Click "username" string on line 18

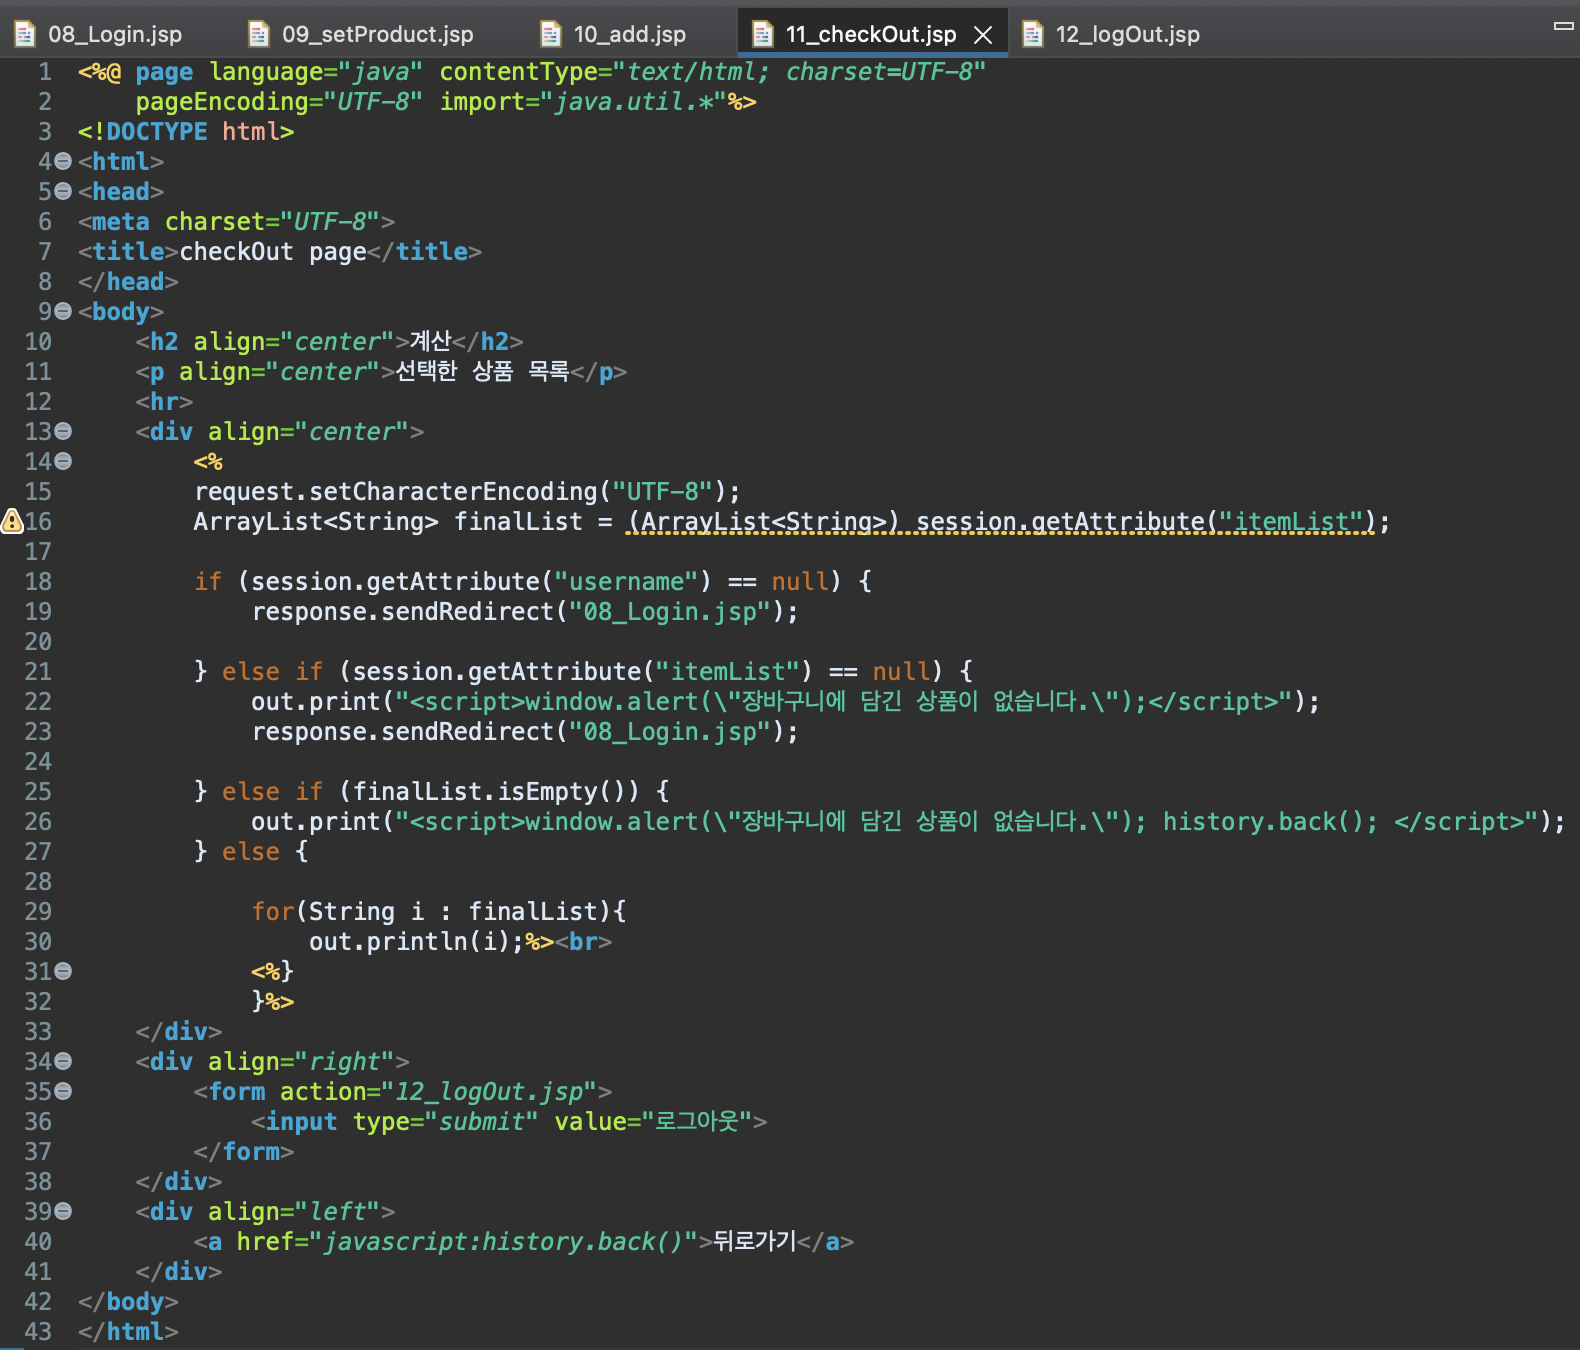(x=626, y=582)
